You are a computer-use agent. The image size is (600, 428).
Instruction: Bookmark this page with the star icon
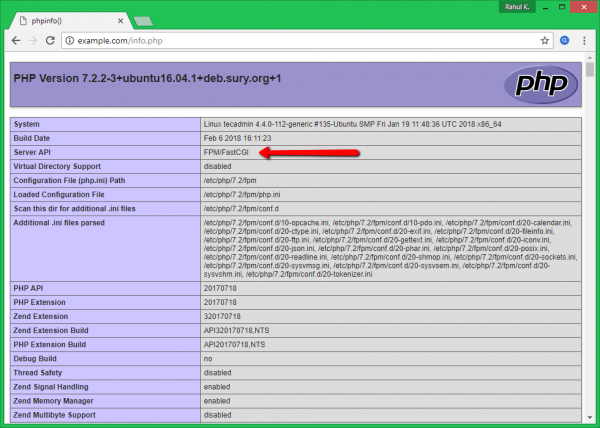[545, 41]
